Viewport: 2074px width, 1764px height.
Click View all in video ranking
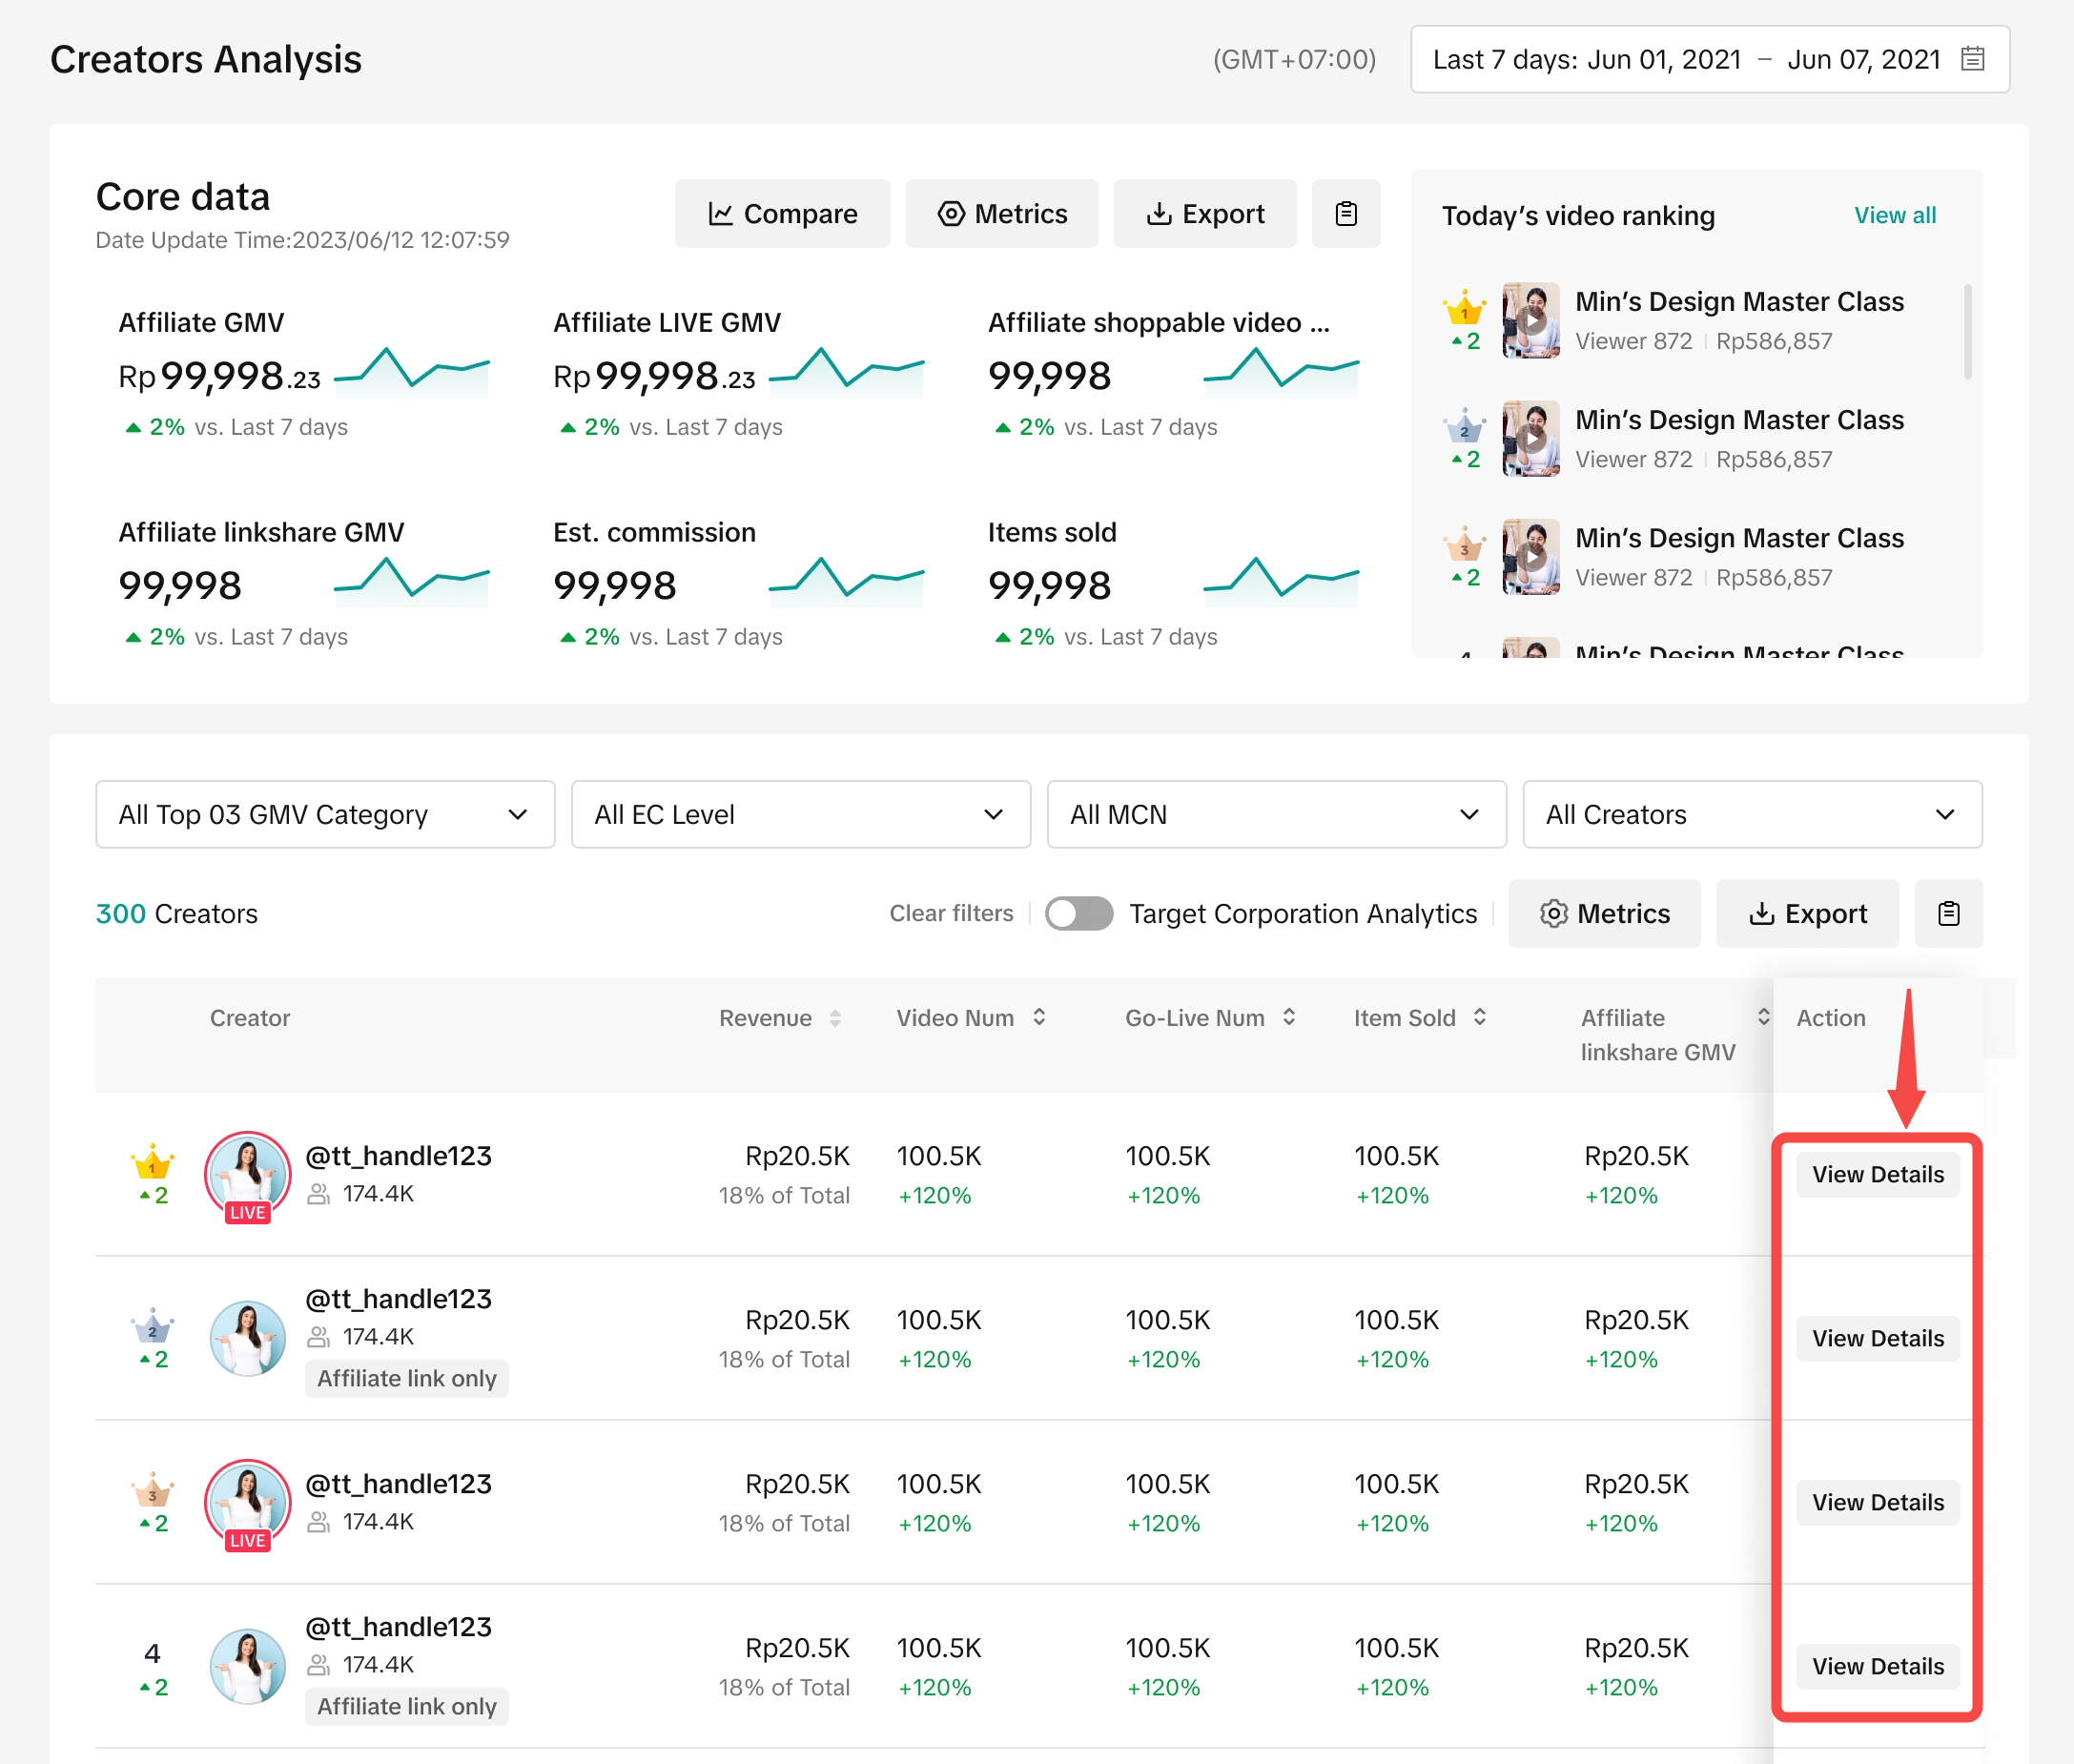tap(1894, 215)
